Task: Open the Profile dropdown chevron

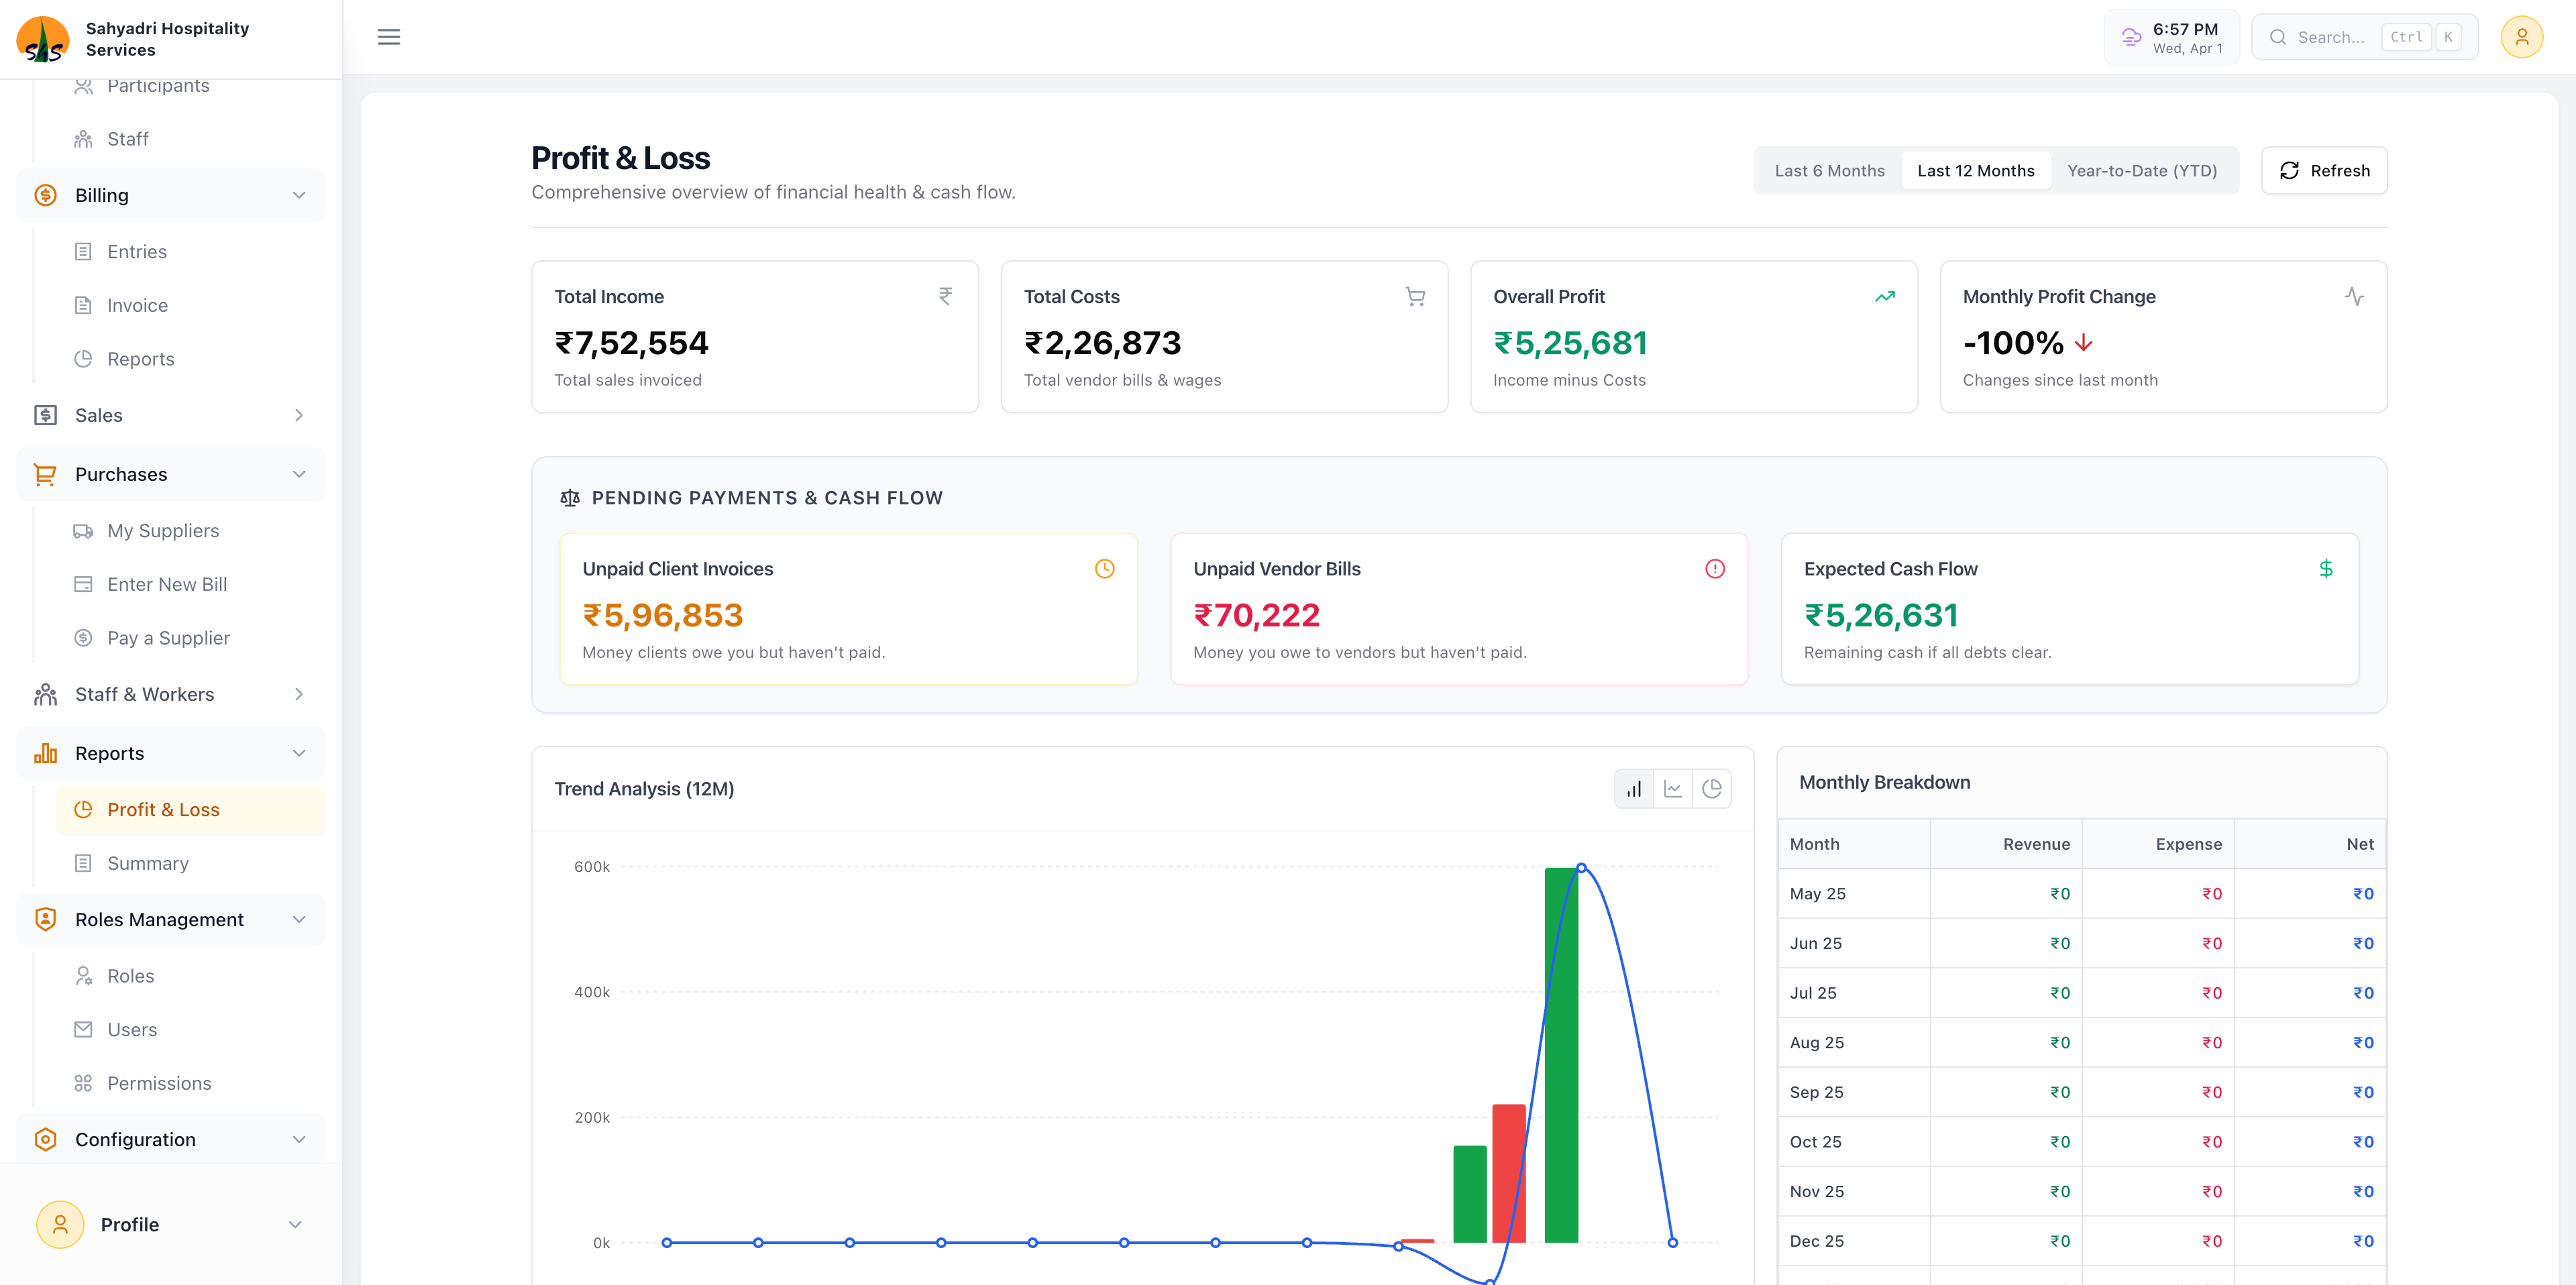Action: [295, 1224]
